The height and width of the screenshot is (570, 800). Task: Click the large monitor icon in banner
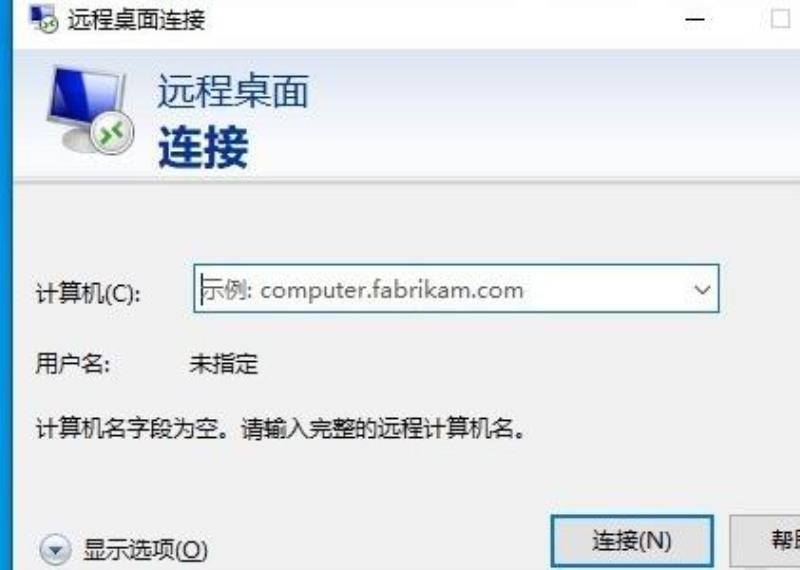[x=90, y=111]
